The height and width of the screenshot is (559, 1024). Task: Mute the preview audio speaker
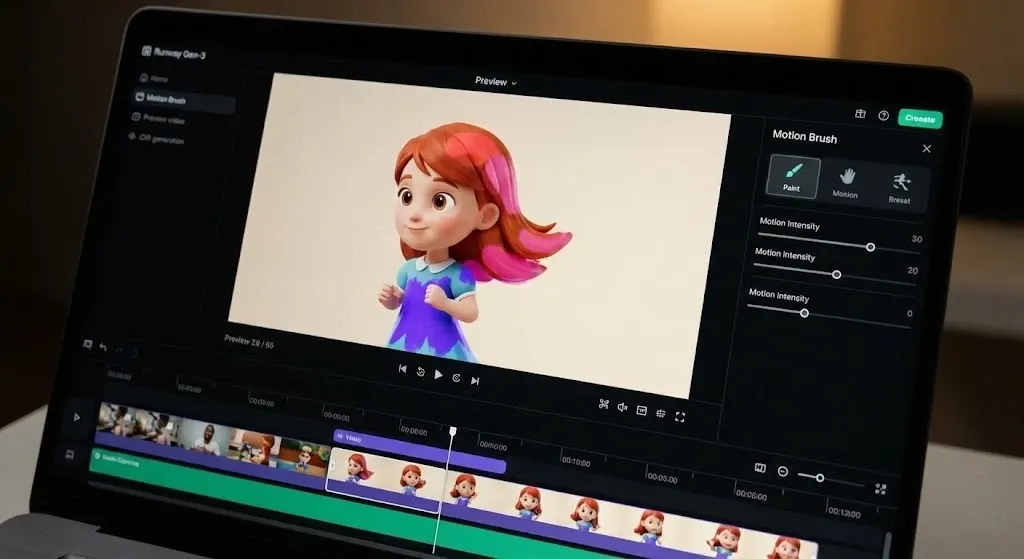(x=622, y=408)
